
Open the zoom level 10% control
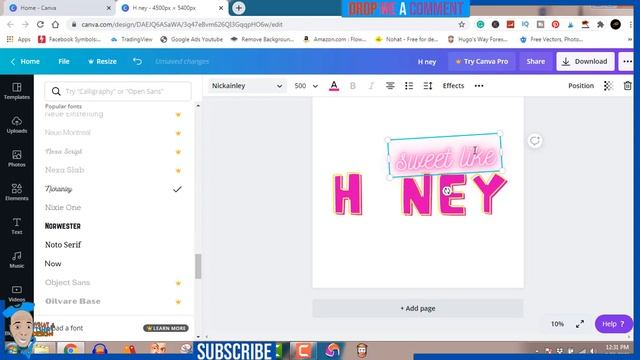557,324
